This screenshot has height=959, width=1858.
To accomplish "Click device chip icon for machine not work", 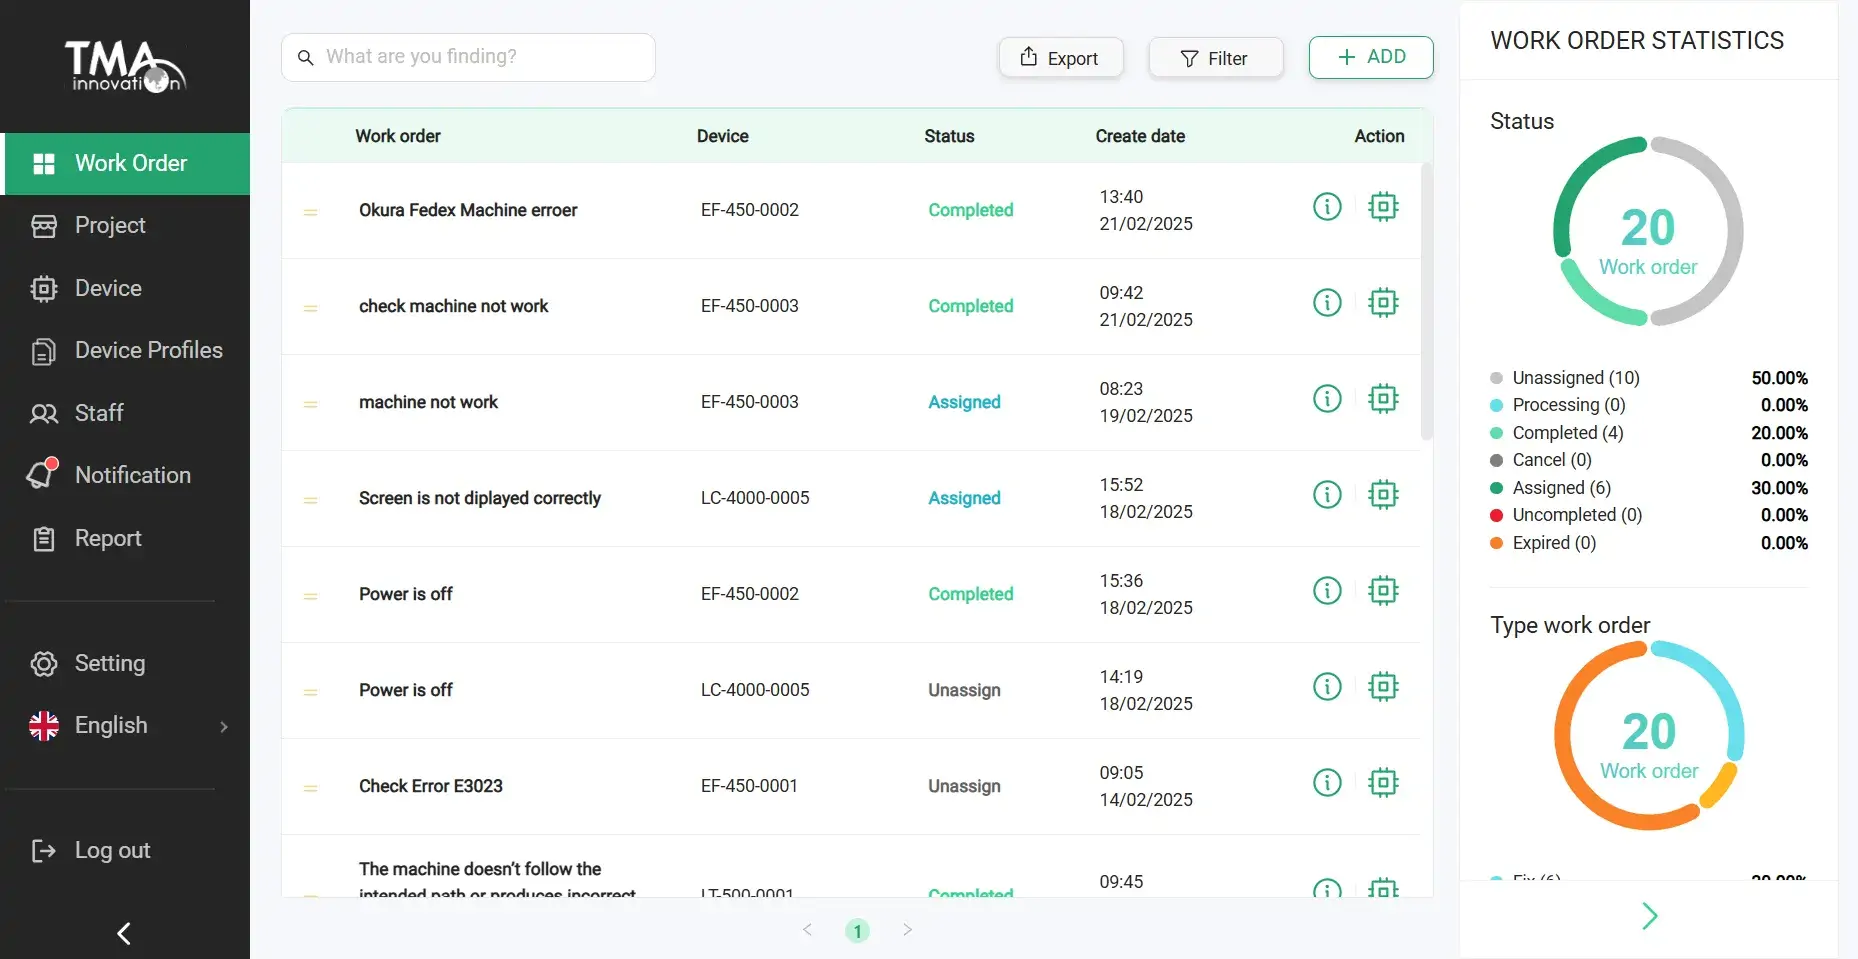I will [x=1382, y=399].
